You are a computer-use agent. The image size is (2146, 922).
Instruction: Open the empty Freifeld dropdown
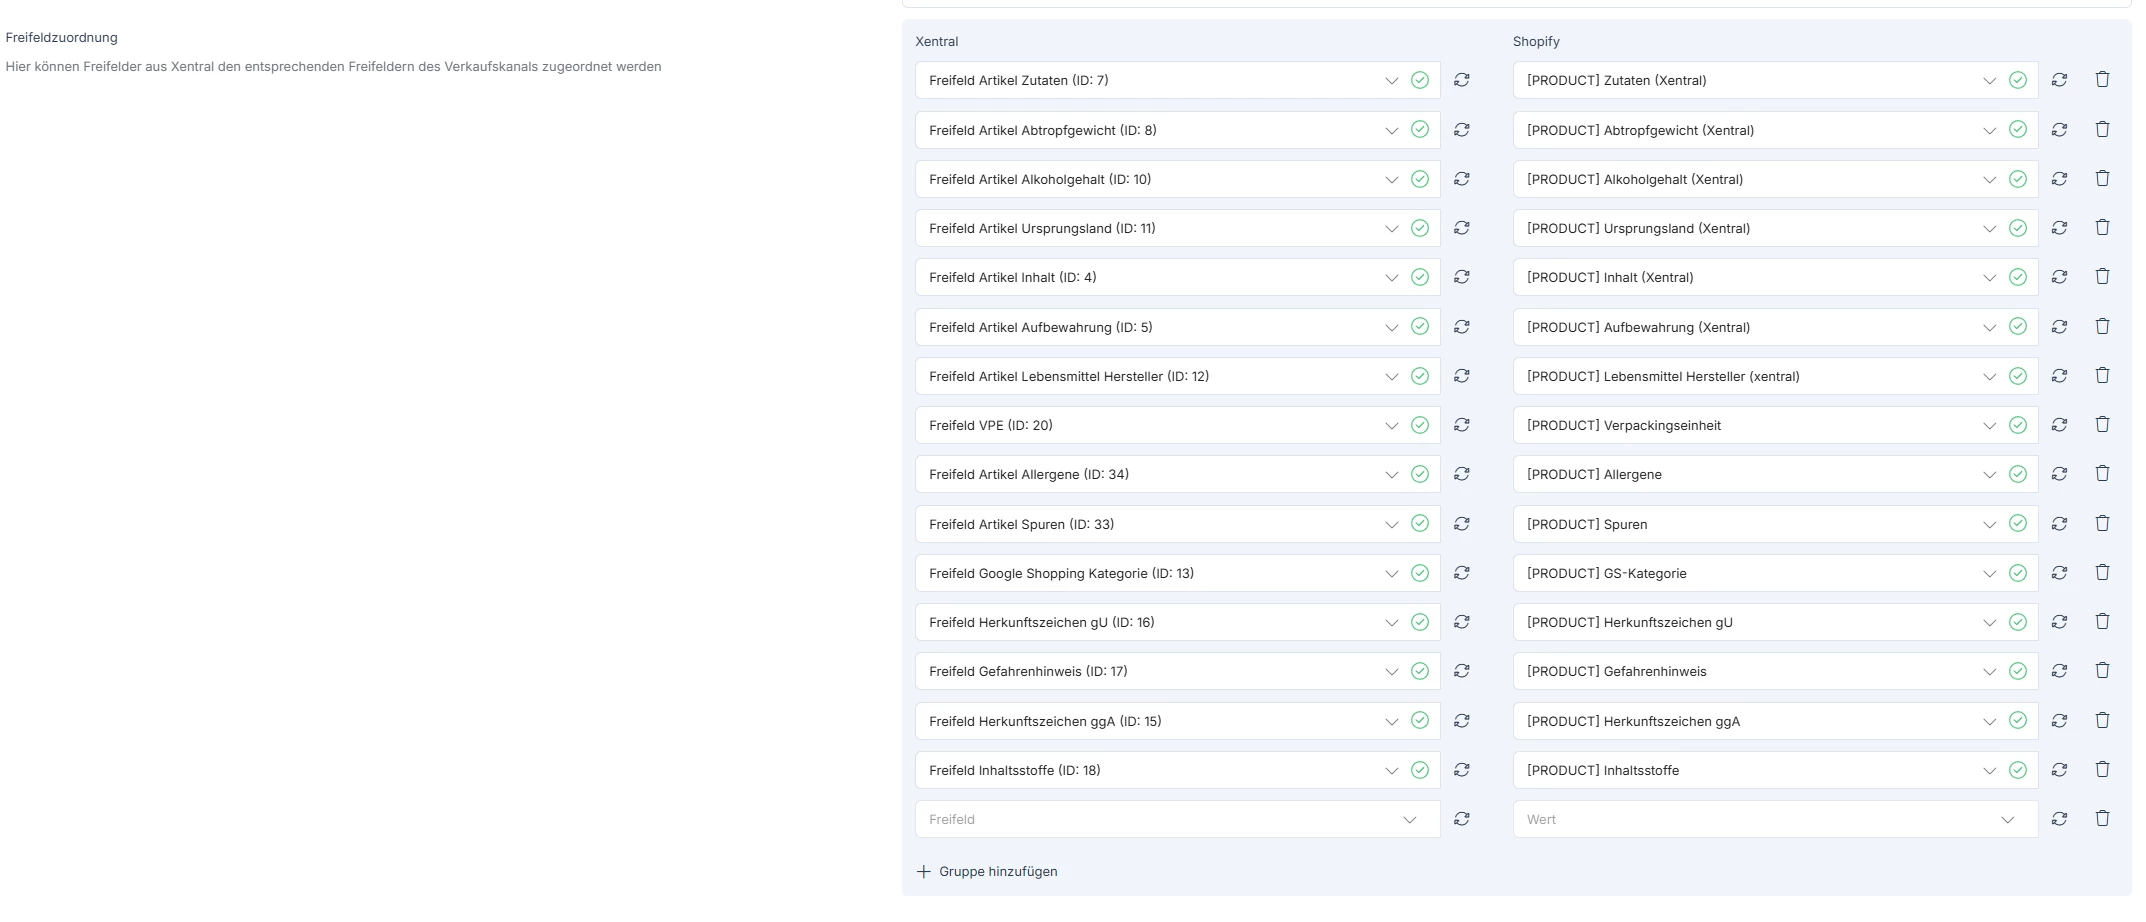click(1409, 820)
